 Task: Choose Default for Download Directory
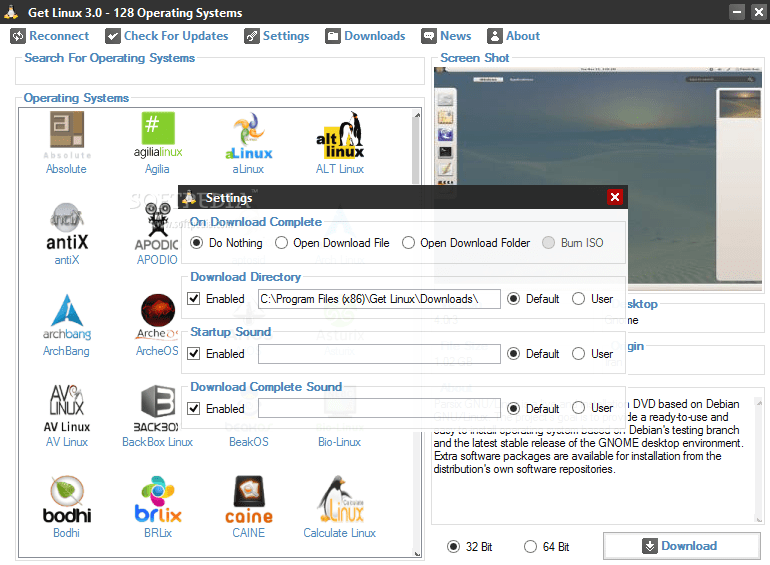(x=513, y=298)
